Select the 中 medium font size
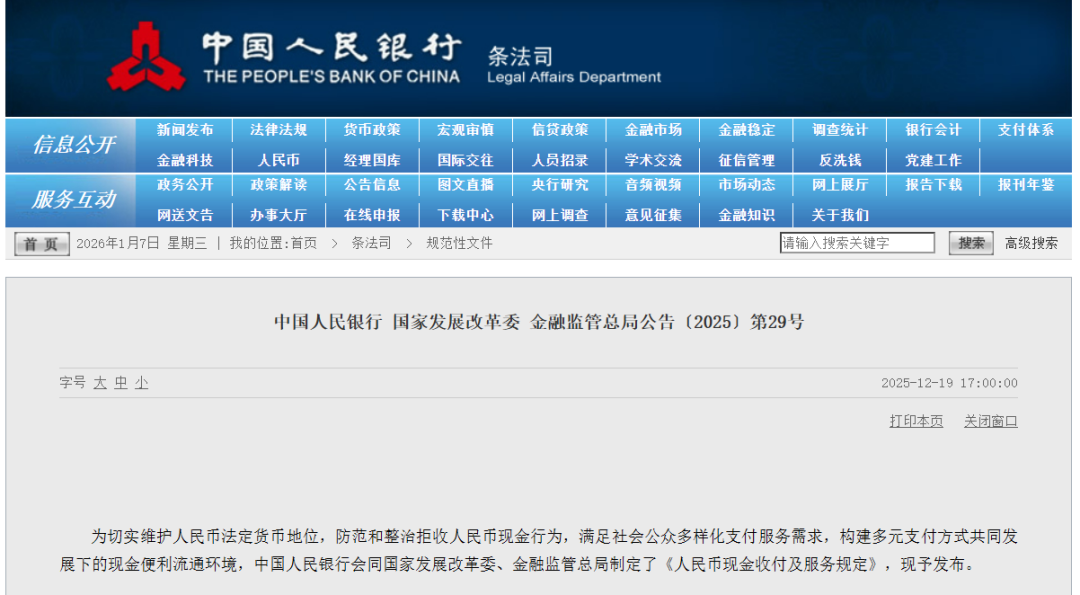Viewport: 1080px width, 595px height. point(120,383)
